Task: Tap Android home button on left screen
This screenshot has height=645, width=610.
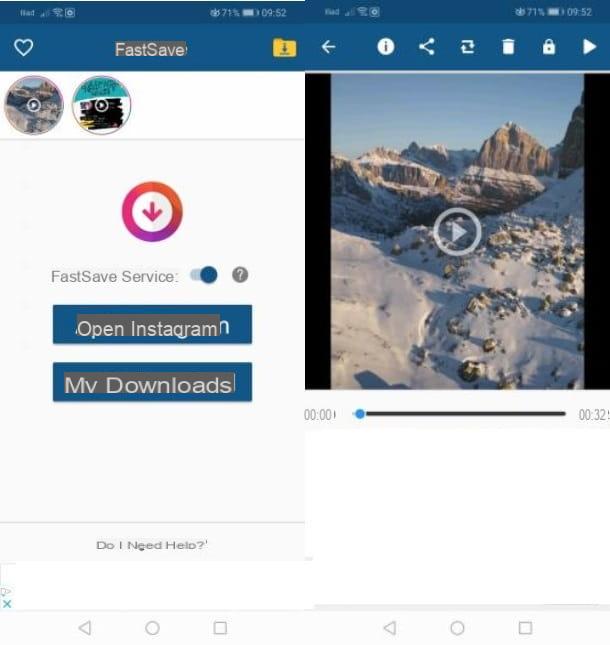Action: click(x=152, y=628)
